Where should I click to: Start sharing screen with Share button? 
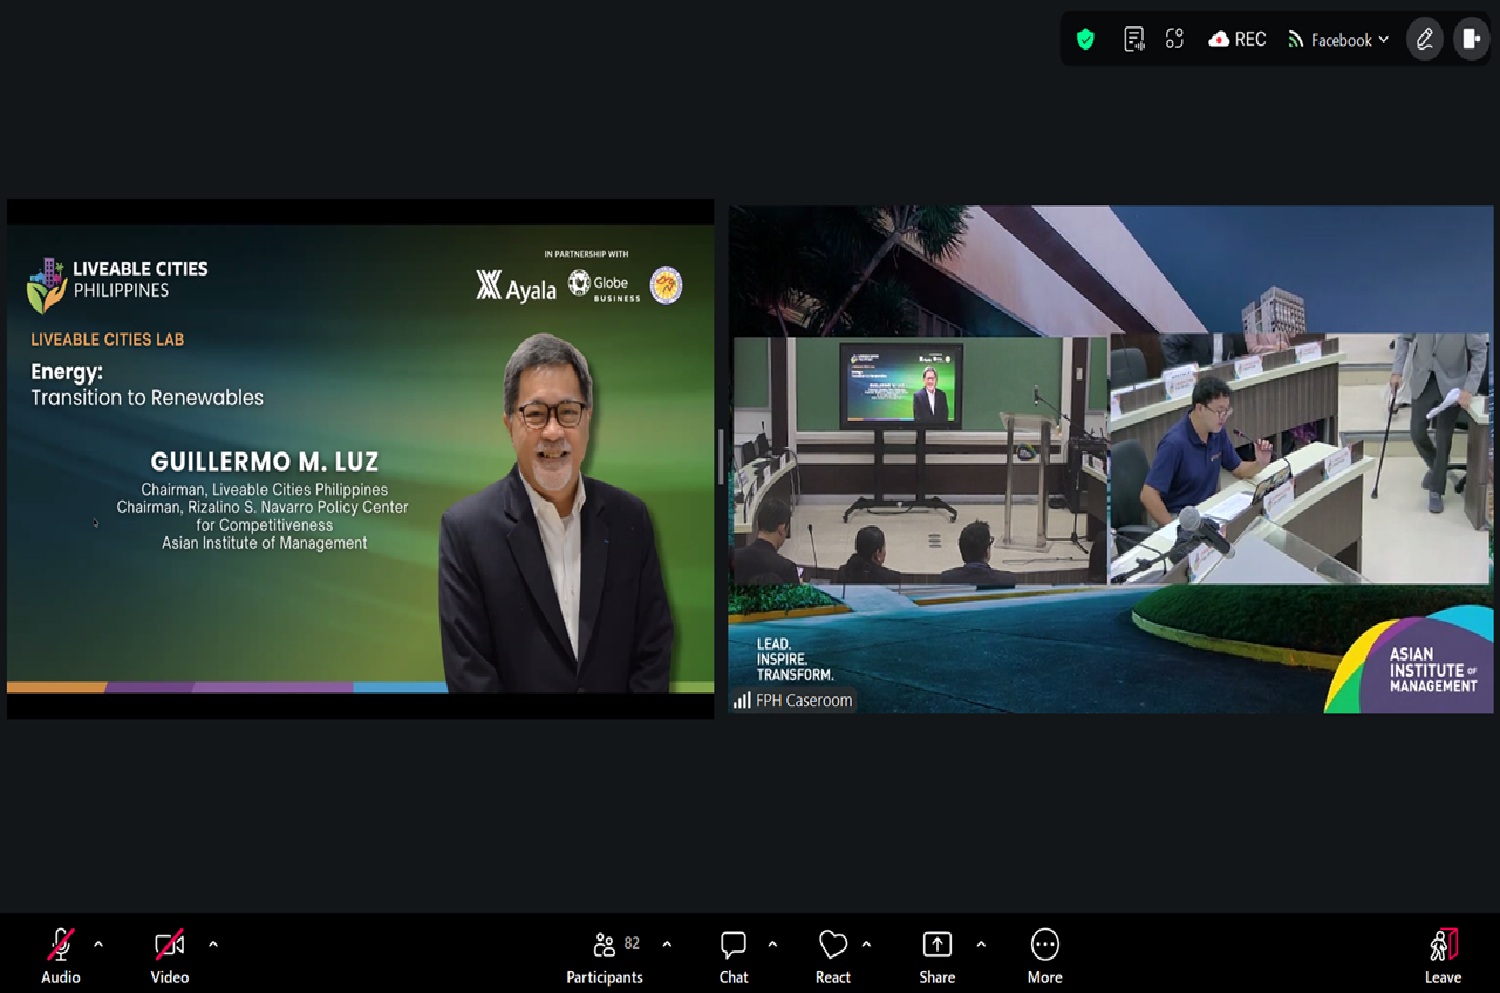pyautogui.click(x=937, y=955)
